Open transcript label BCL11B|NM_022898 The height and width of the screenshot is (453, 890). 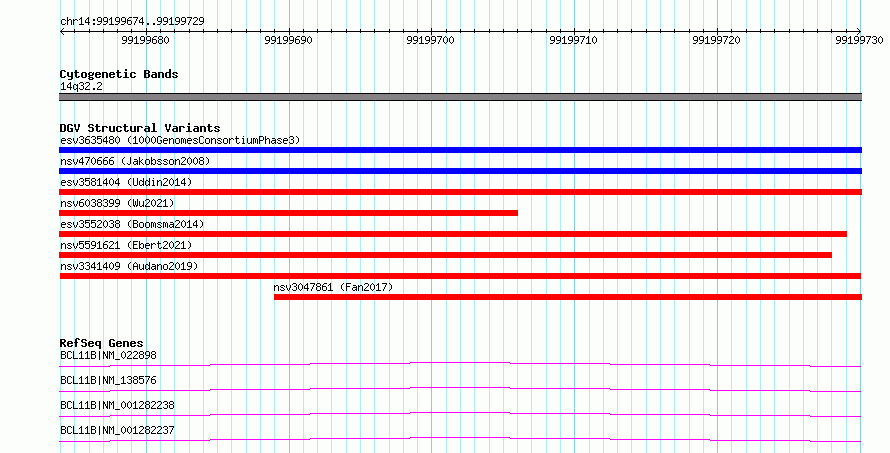108,355
